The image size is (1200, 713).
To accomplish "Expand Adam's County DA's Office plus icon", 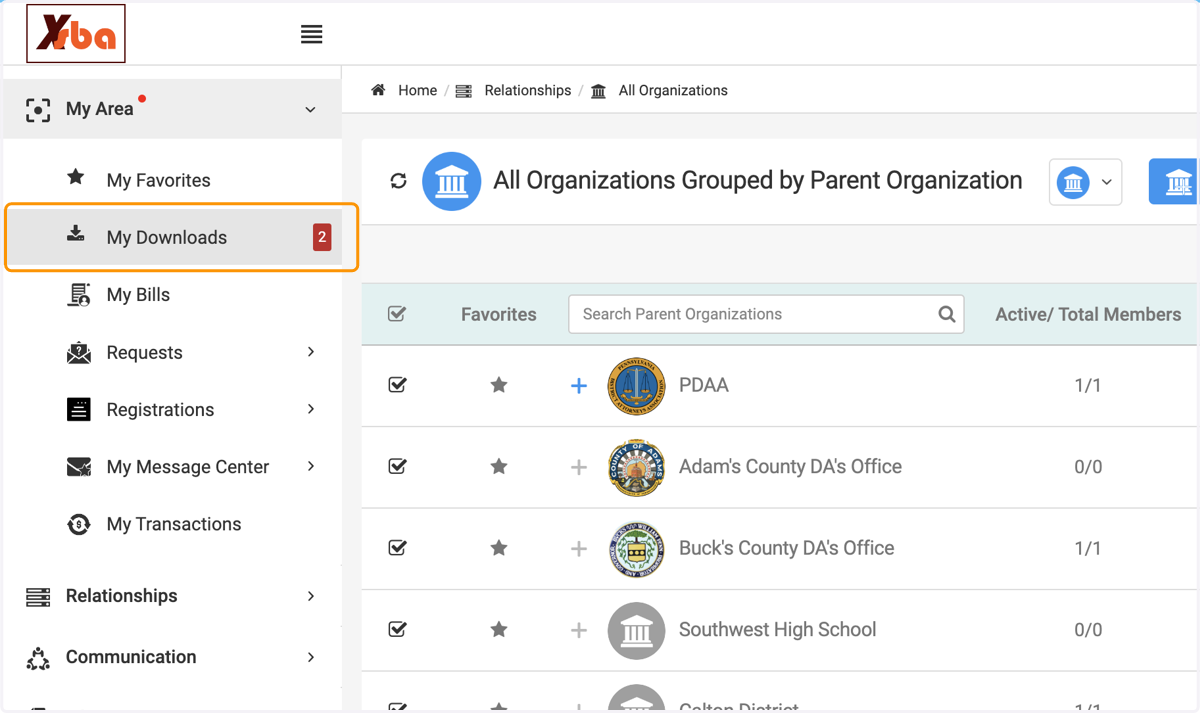I will (578, 467).
